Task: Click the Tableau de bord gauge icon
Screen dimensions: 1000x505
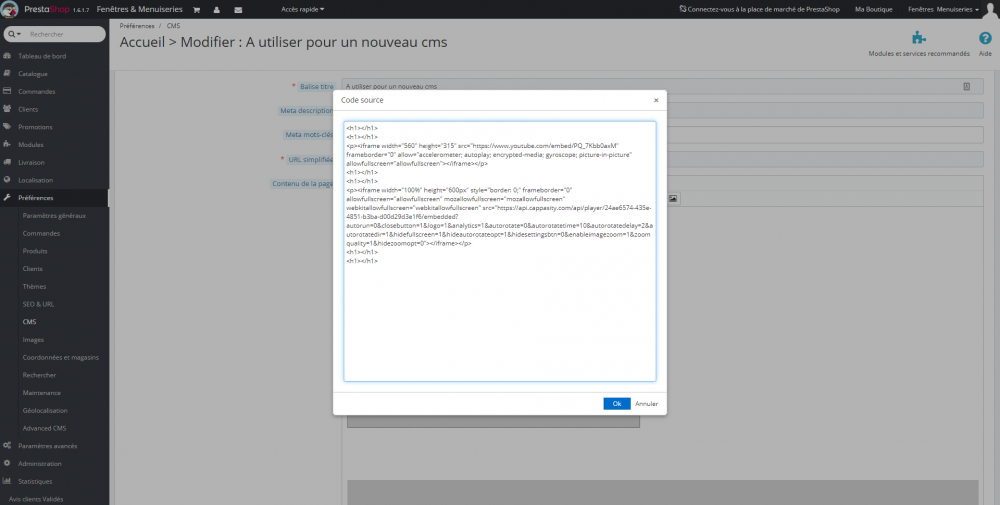Action: (x=7, y=56)
